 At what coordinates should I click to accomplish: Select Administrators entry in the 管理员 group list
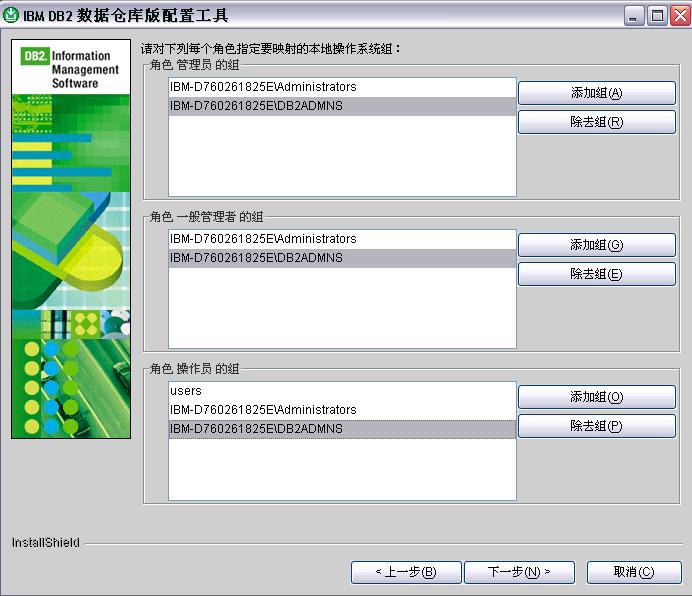tap(342, 87)
